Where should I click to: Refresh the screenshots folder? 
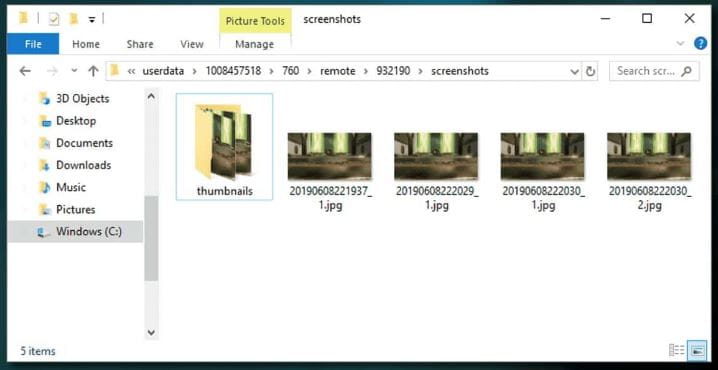590,71
